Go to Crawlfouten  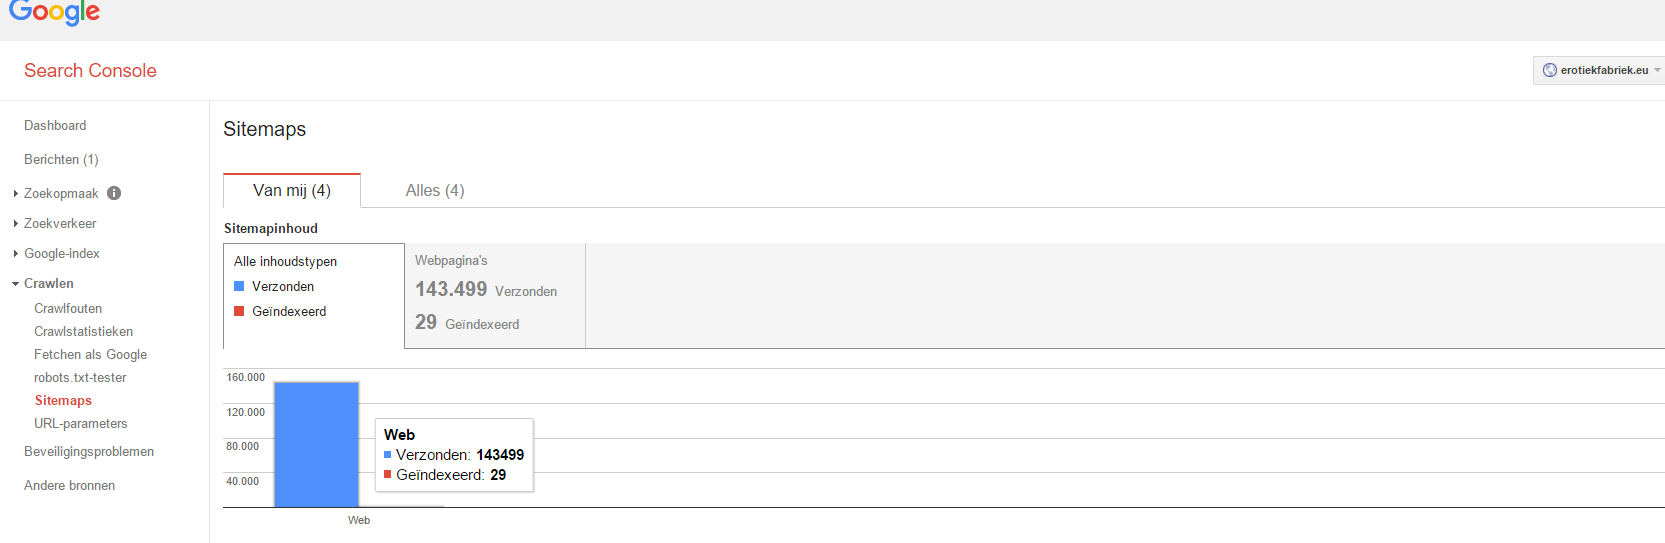click(x=68, y=308)
